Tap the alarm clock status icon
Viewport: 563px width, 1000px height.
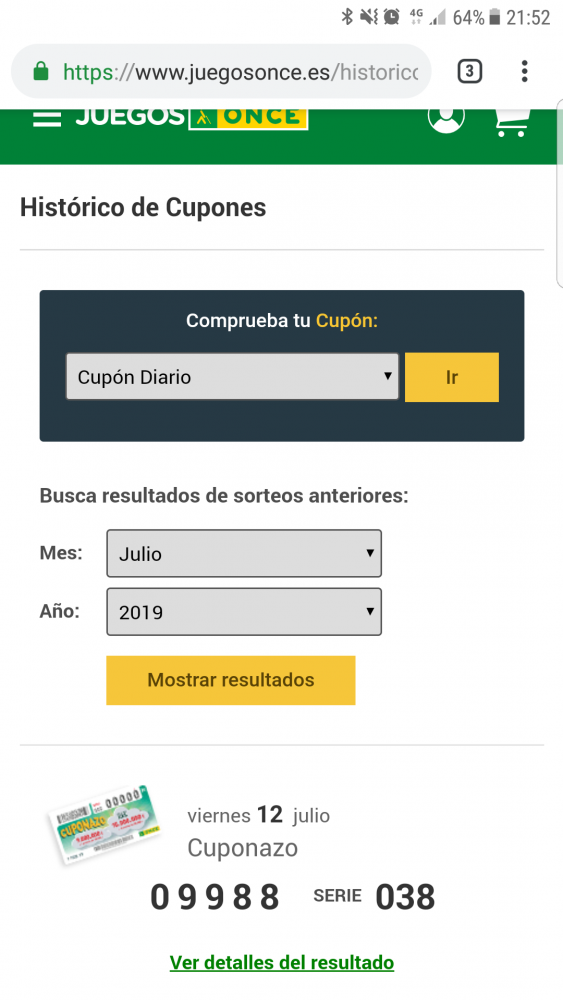point(391,17)
